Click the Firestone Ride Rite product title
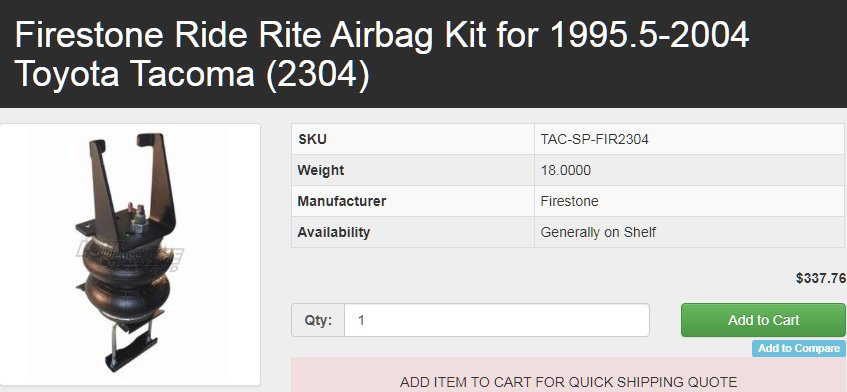 [382, 54]
